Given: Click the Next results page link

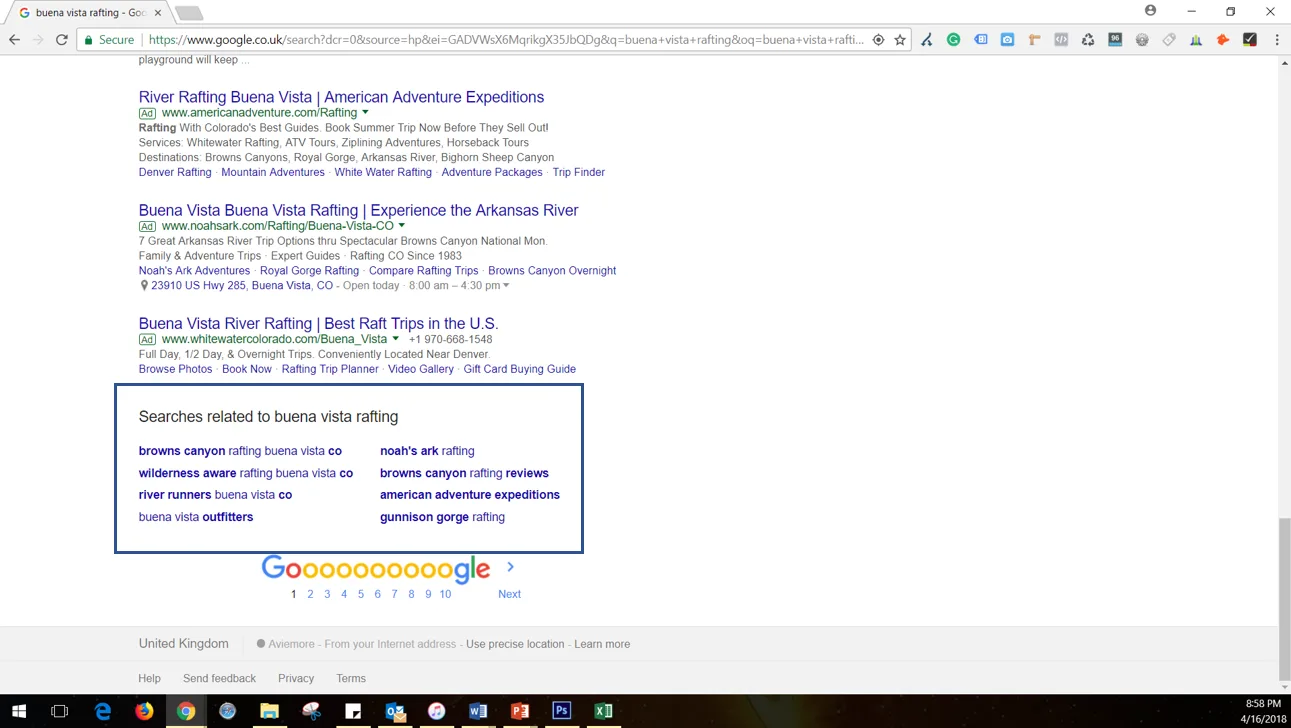Looking at the screenshot, I should point(509,593).
